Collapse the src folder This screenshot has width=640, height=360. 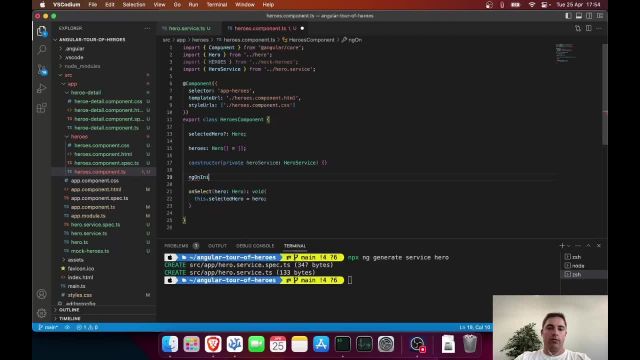[x=68, y=75]
